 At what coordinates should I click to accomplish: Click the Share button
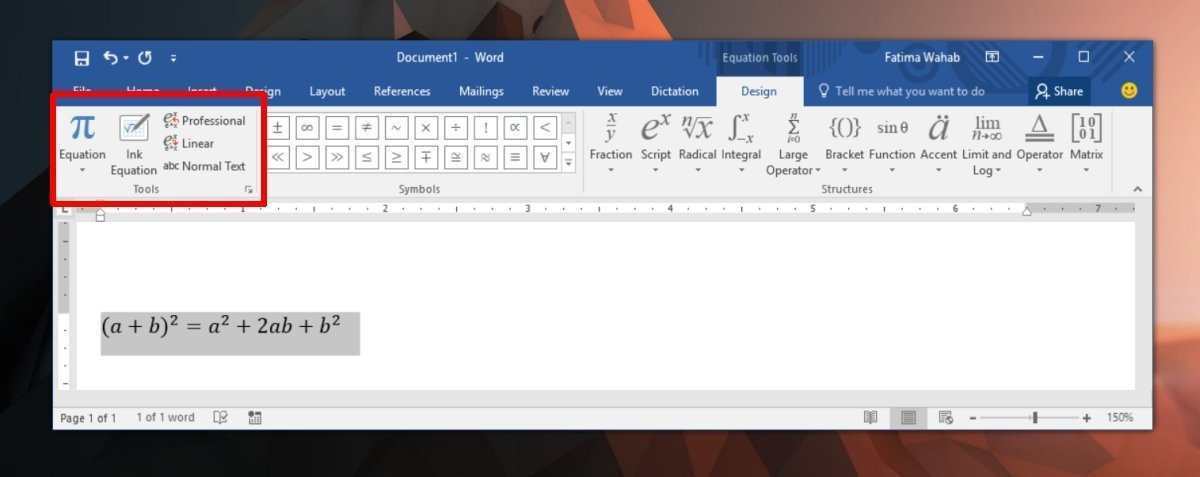tap(1060, 91)
